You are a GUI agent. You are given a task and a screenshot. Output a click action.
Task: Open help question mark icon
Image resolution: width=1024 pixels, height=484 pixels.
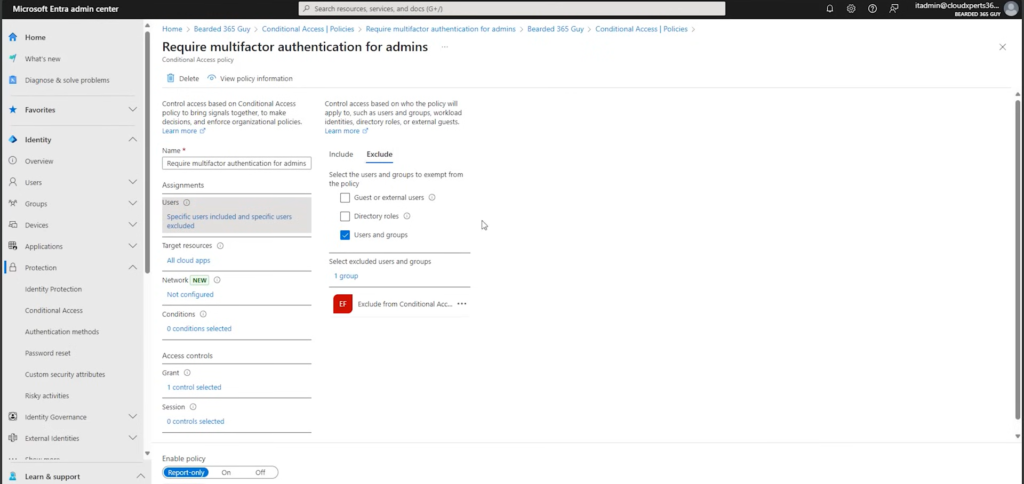(x=872, y=9)
